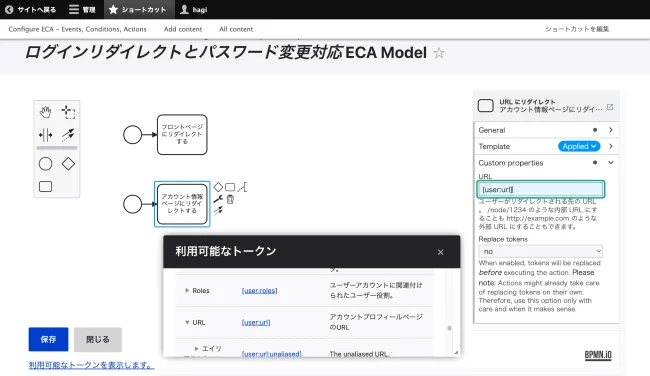This screenshot has width=650, height=376.
Task: Expand the Template section chevron
Action: point(611,146)
